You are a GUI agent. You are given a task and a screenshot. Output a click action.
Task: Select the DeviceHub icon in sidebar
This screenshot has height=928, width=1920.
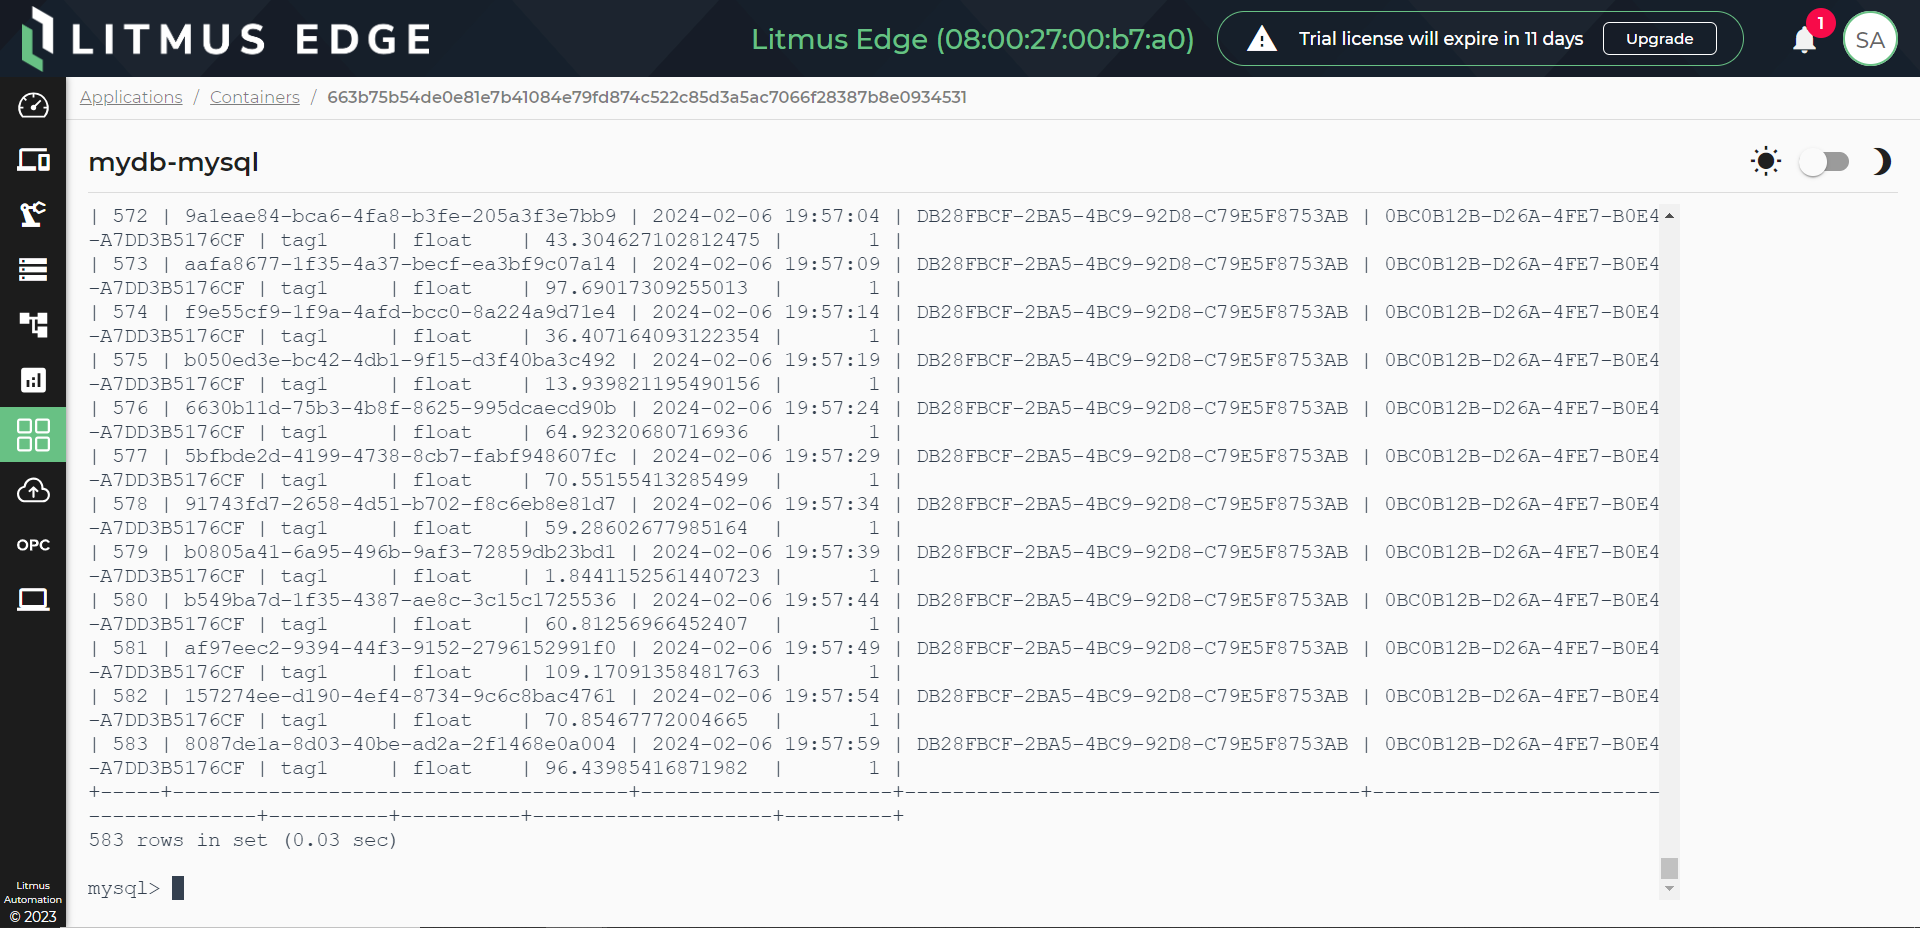33,160
